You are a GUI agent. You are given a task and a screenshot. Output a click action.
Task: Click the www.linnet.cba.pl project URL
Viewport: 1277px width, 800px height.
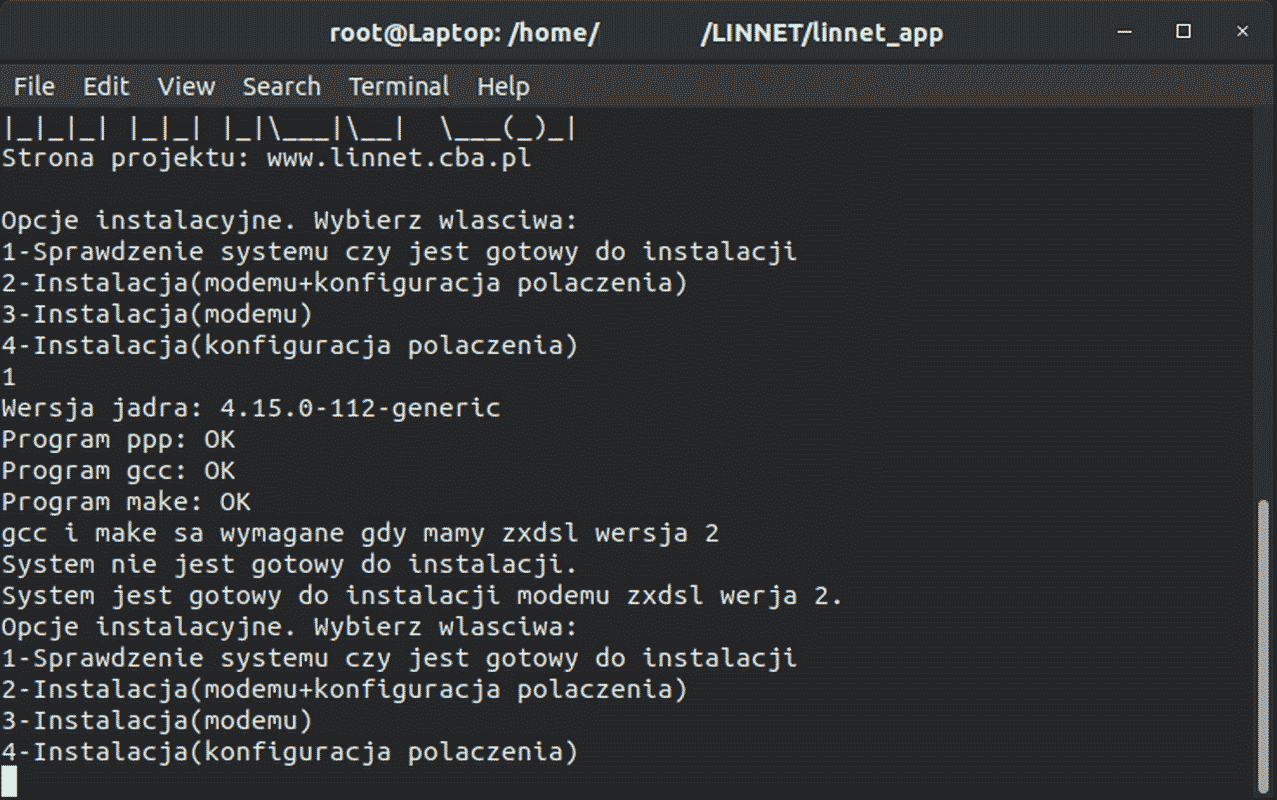point(399,158)
